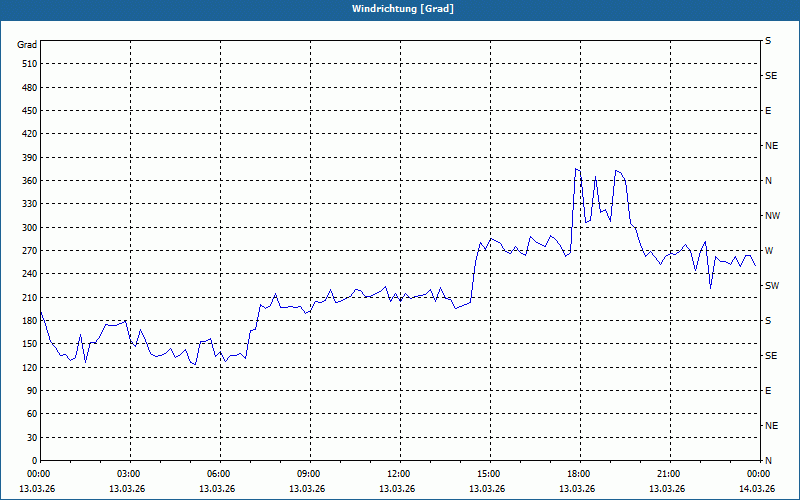This screenshot has width=800, height=500.
Task: Select the 270 degree y-axis label
Action: [28, 251]
